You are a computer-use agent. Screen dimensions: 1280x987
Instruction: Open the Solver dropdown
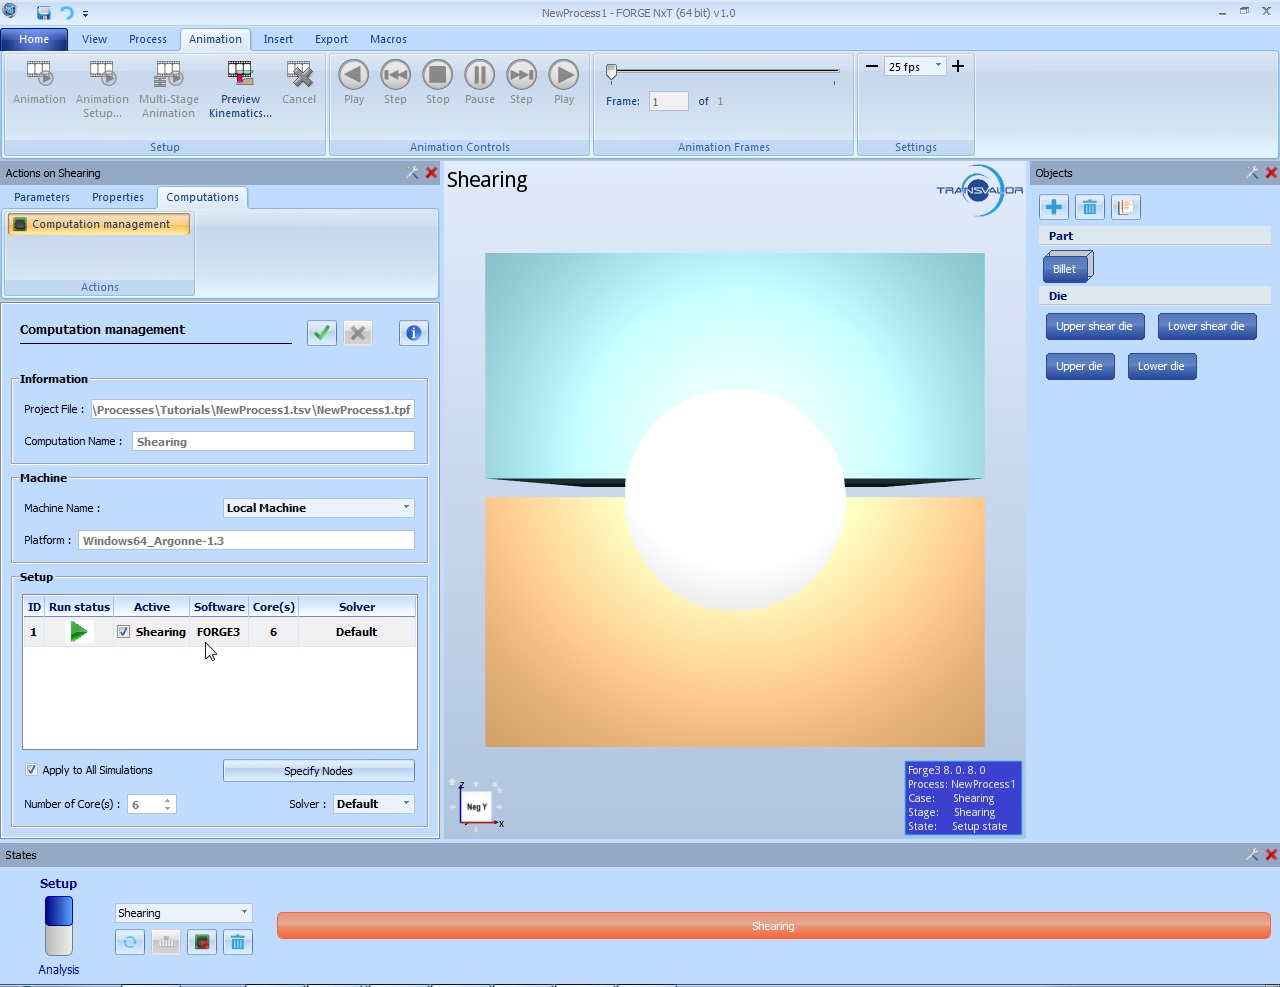[406, 803]
